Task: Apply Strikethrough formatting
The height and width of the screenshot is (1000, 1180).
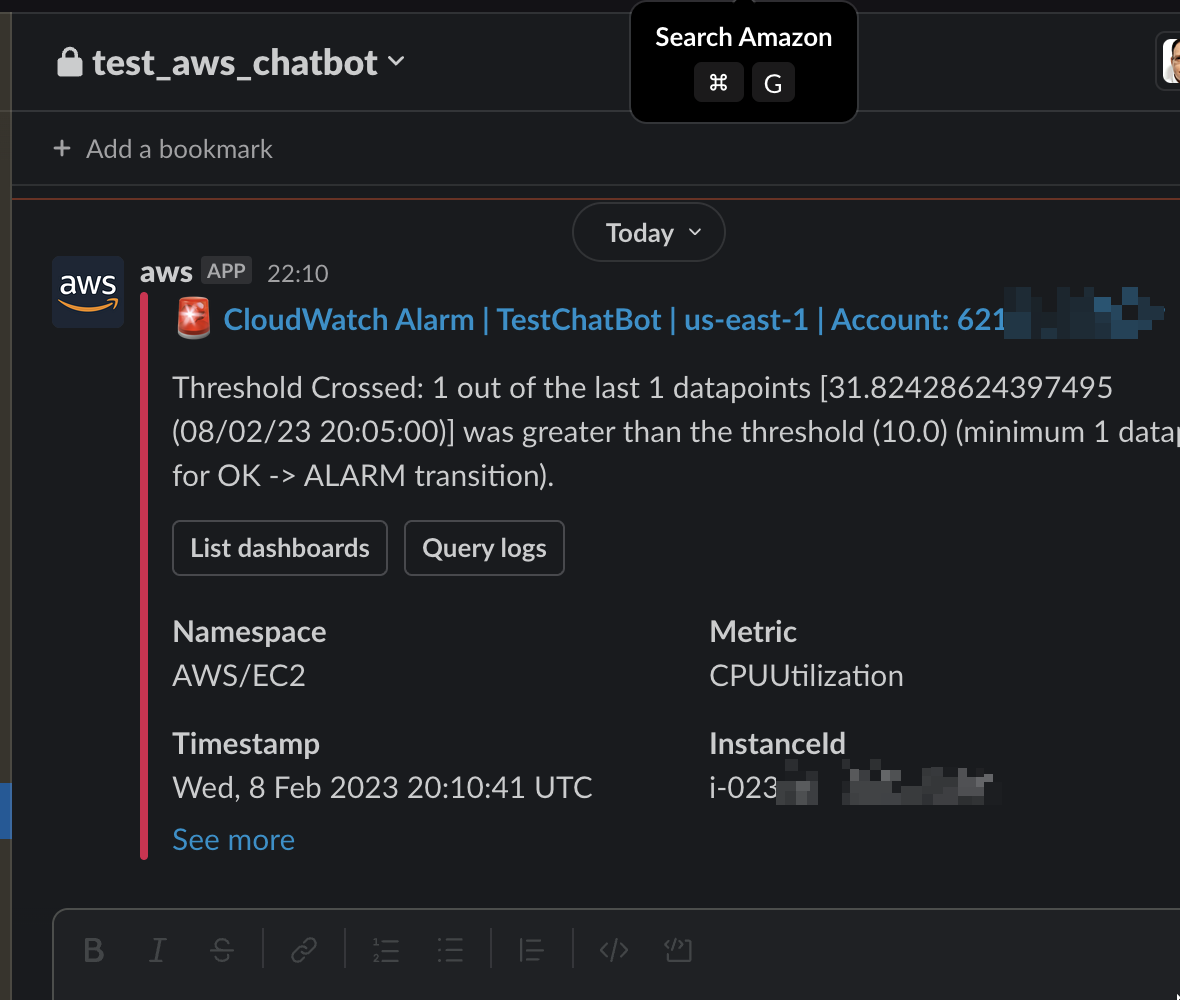Action: 222,950
